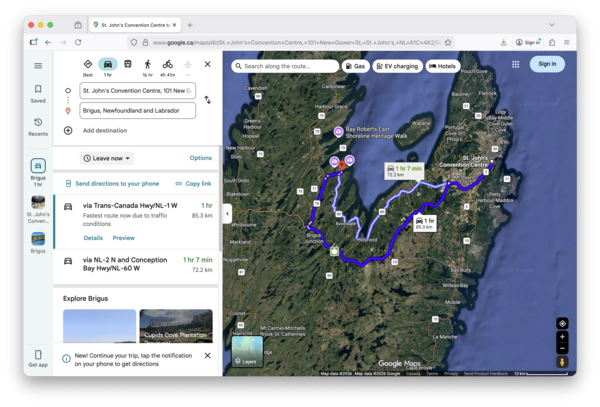Select Walking travel mode

click(x=148, y=67)
